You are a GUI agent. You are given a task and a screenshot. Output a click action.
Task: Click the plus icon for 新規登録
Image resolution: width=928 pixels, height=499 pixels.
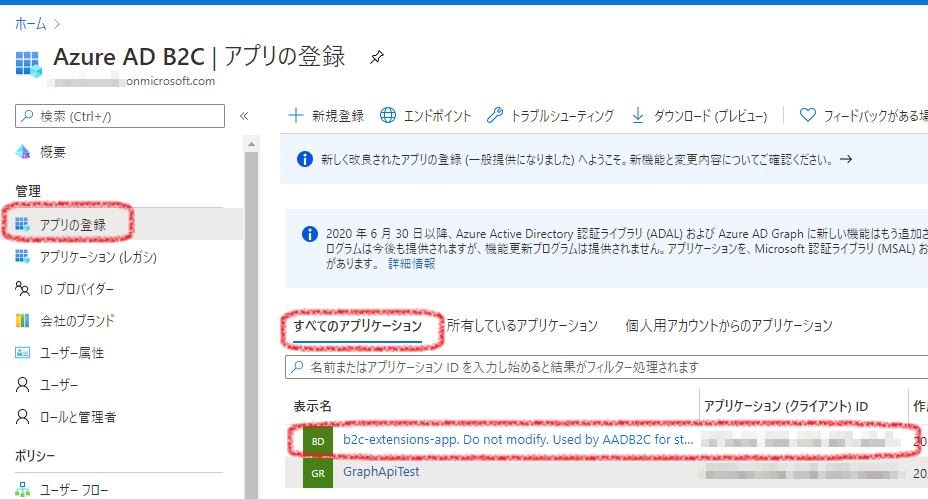pos(295,115)
